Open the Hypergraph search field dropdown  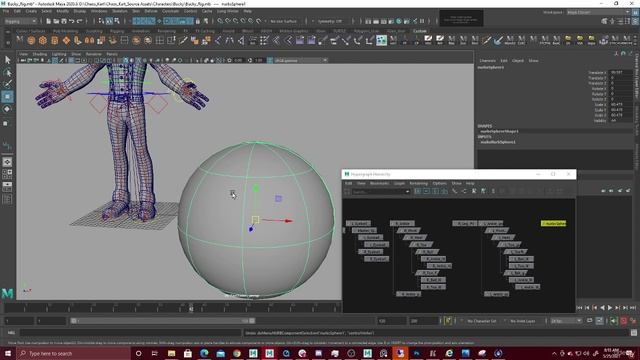407,191
